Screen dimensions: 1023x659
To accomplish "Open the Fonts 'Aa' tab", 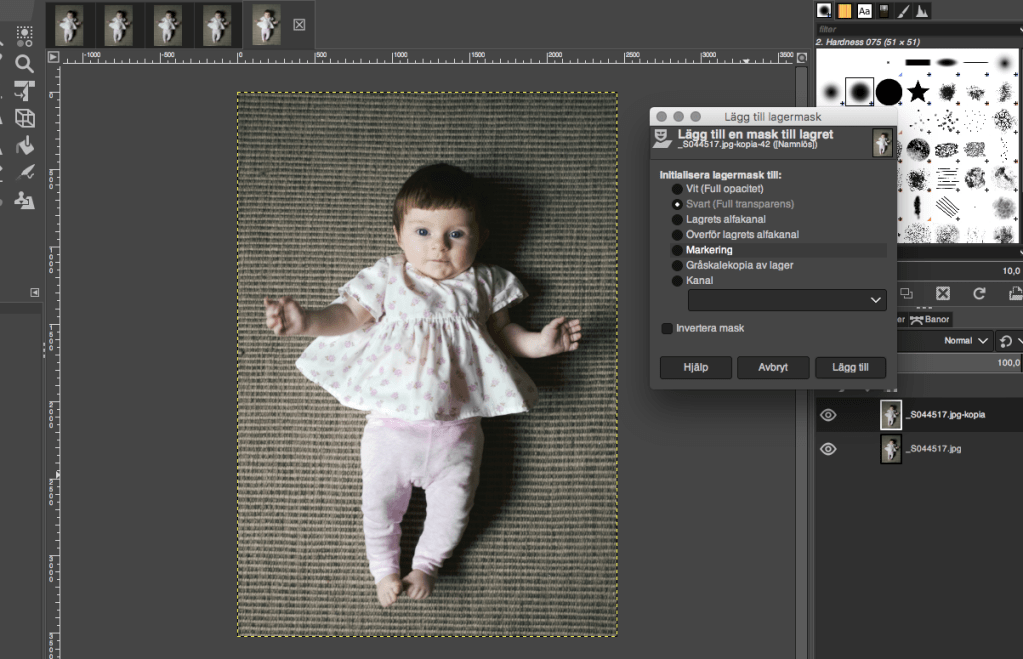I will pyautogui.click(x=865, y=10).
